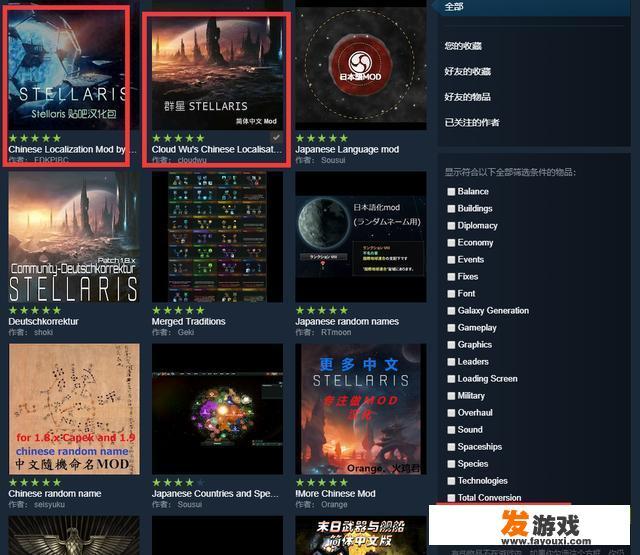Enable the Military filter checkbox
The image size is (640, 555).
(451, 396)
